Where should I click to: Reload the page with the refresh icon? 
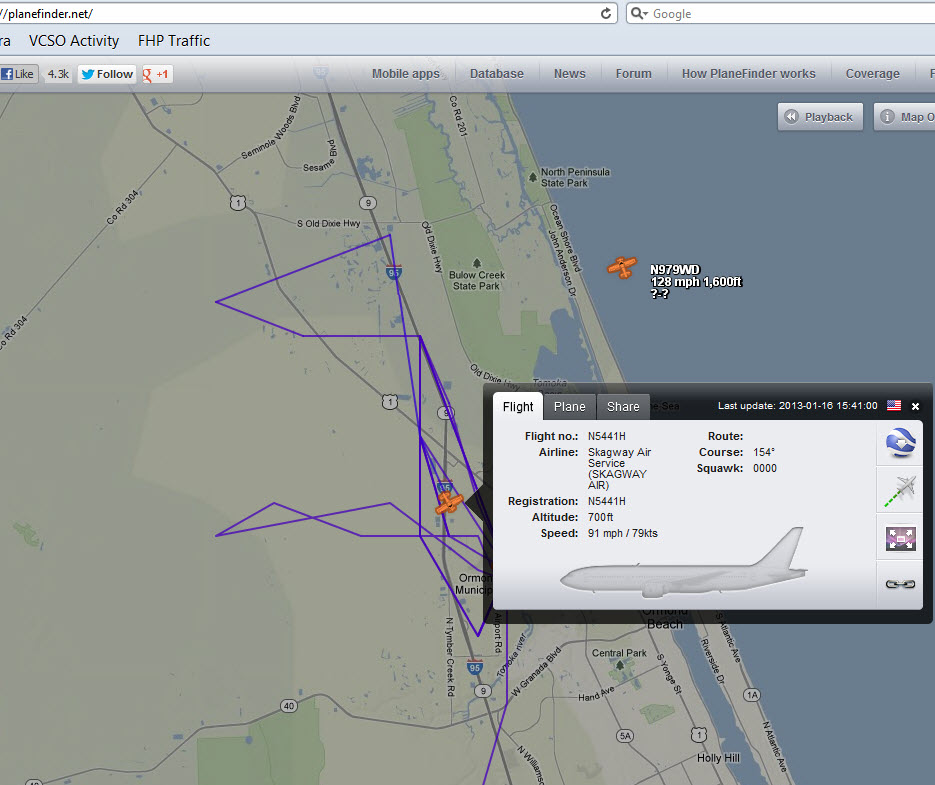point(606,14)
